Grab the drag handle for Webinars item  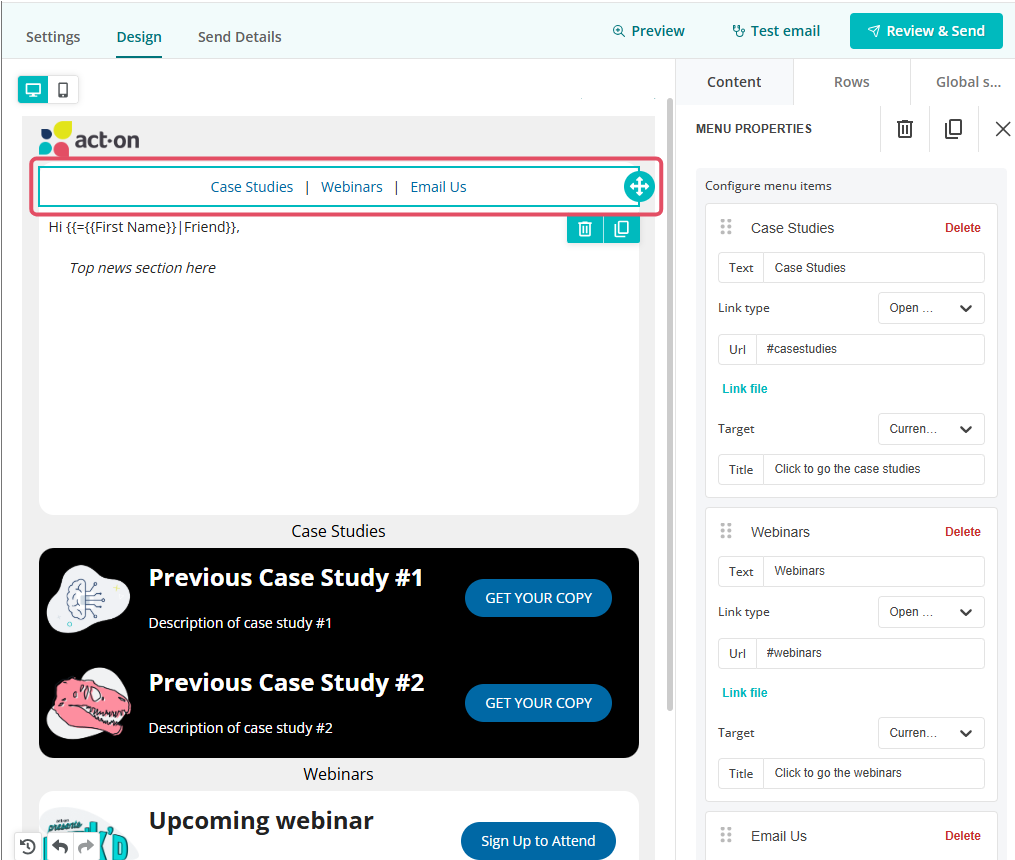[x=726, y=531]
